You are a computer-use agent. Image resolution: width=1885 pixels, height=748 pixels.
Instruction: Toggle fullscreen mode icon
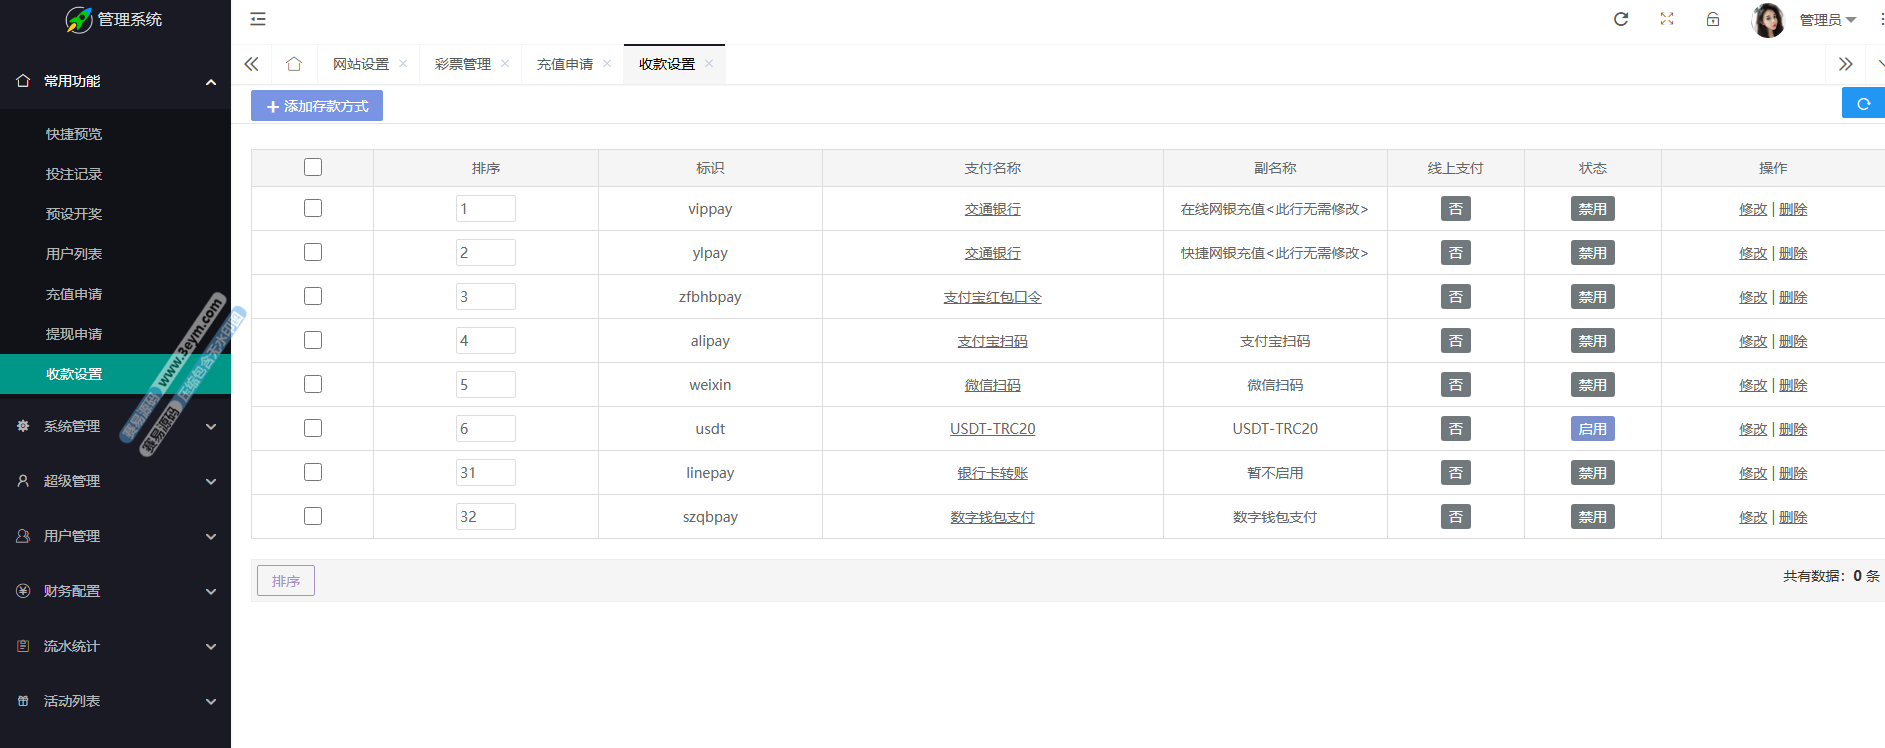1667,19
